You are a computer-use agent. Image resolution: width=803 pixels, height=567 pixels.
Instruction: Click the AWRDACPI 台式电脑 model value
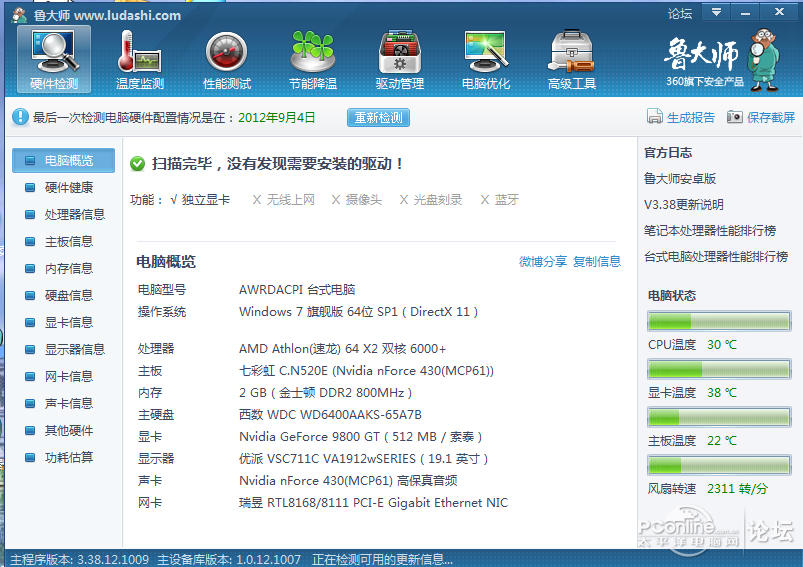[x=297, y=290]
